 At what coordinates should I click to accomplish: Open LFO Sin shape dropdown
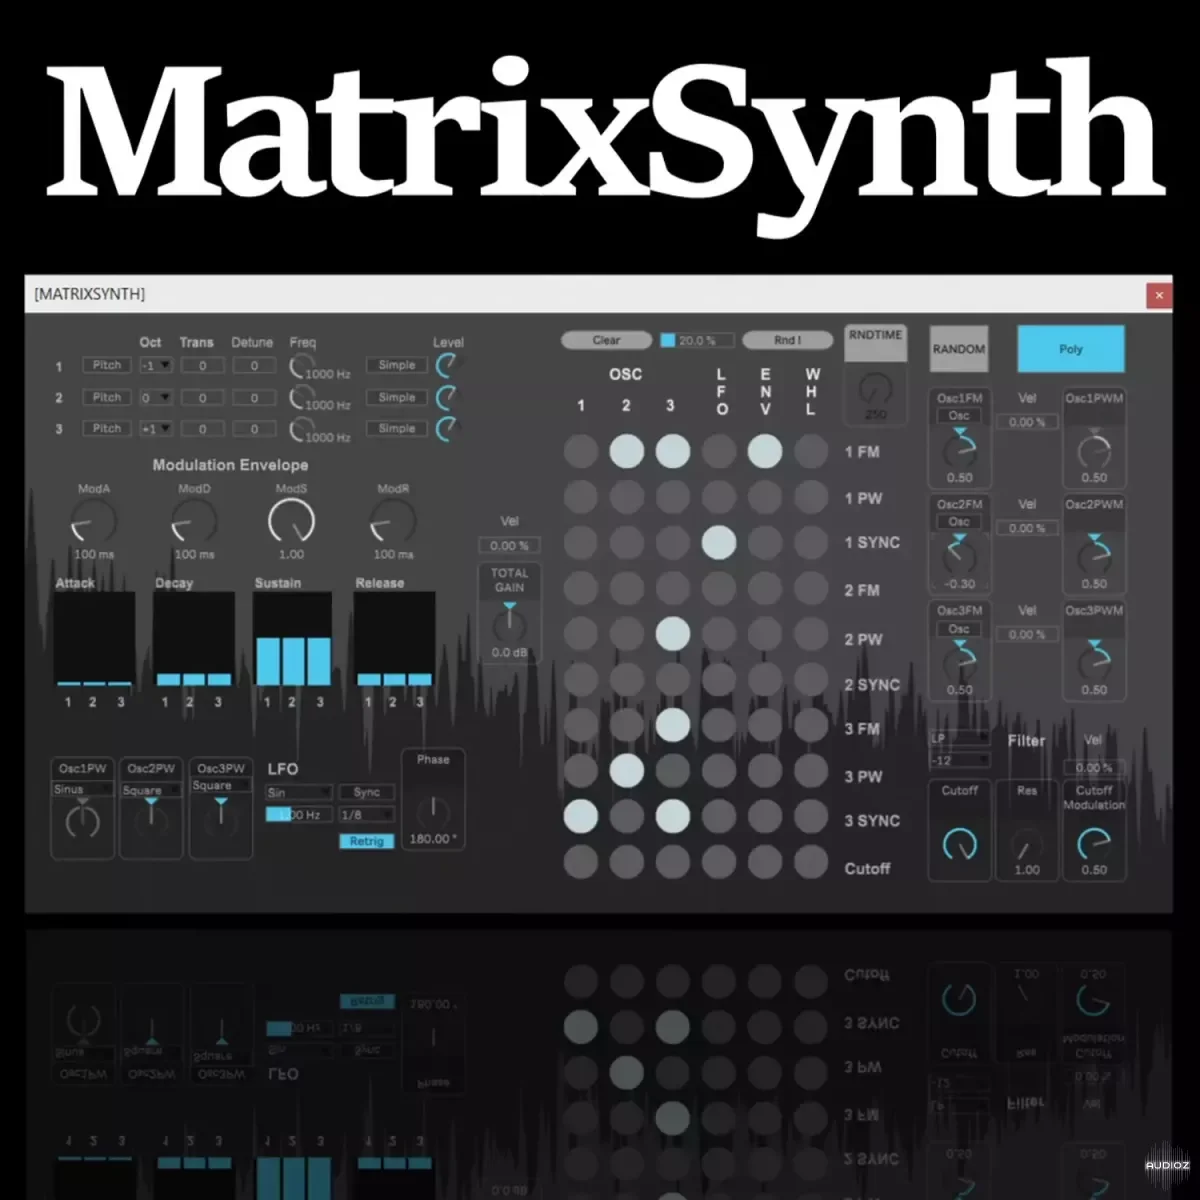click(299, 792)
